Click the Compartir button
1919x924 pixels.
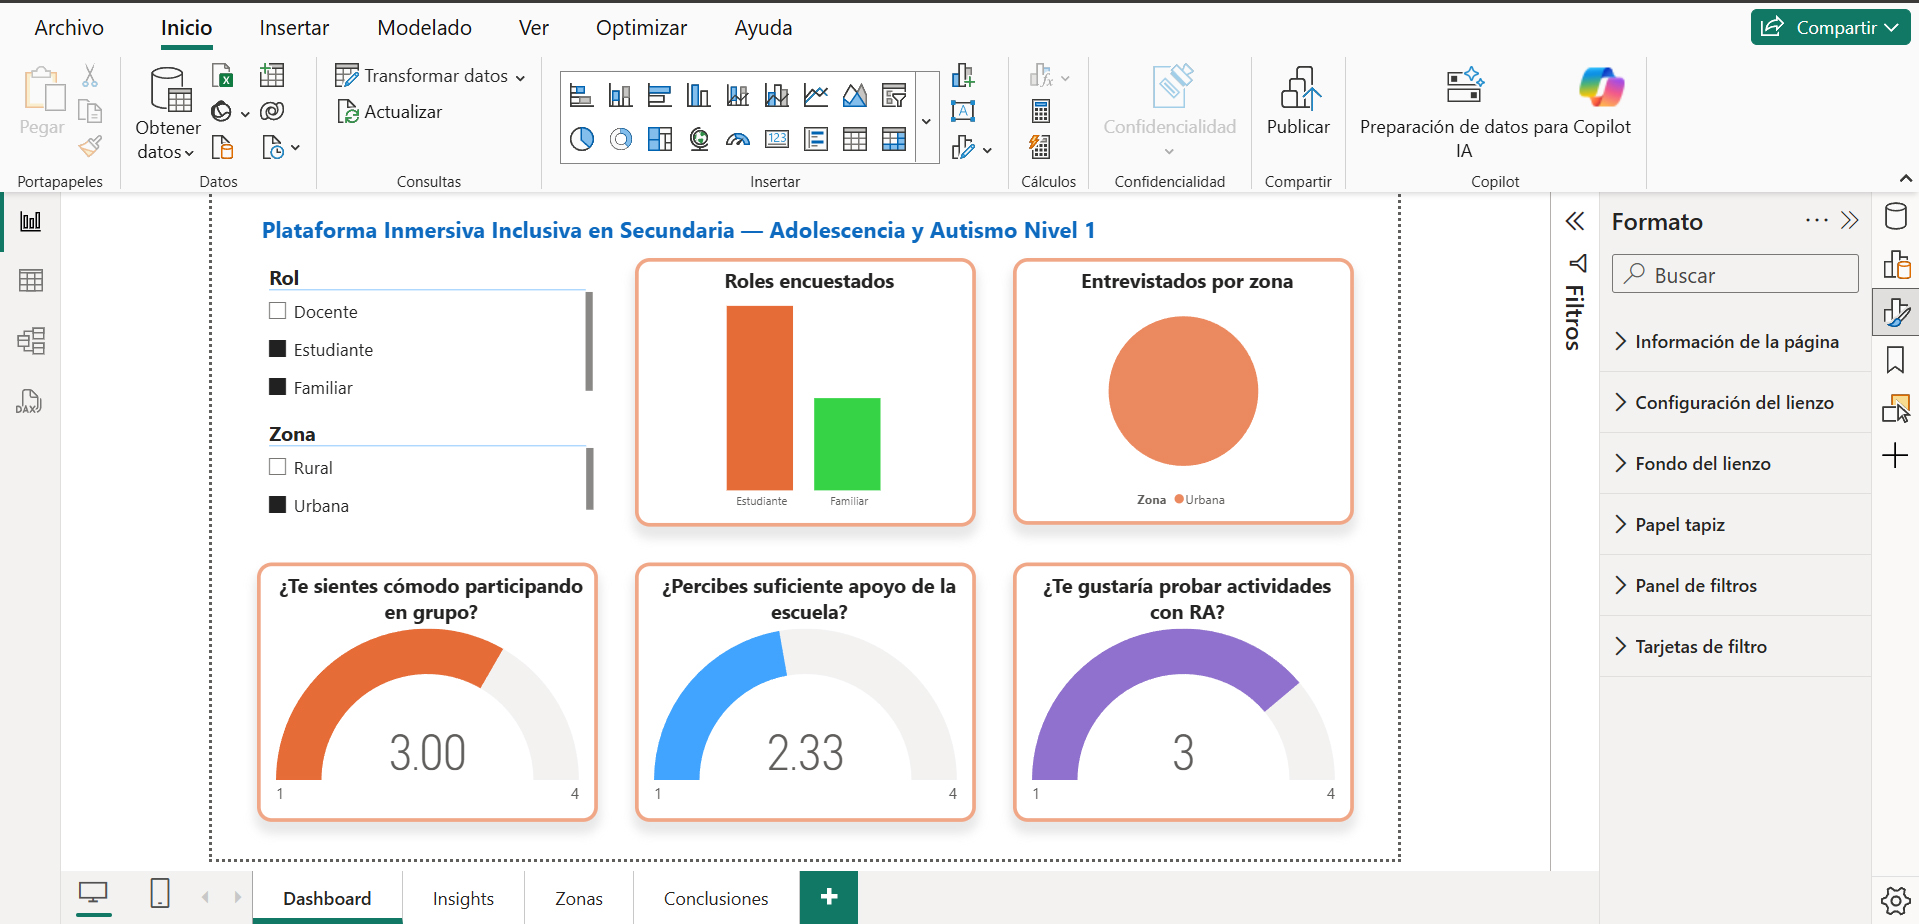(x=1829, y=28)
